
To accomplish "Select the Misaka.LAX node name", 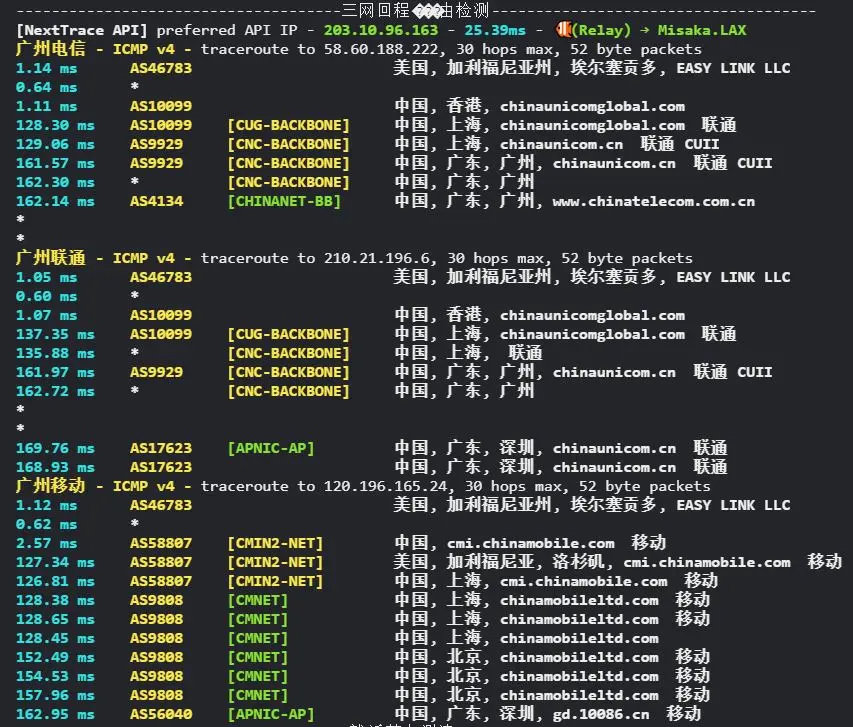I will (x=702, y=30).
